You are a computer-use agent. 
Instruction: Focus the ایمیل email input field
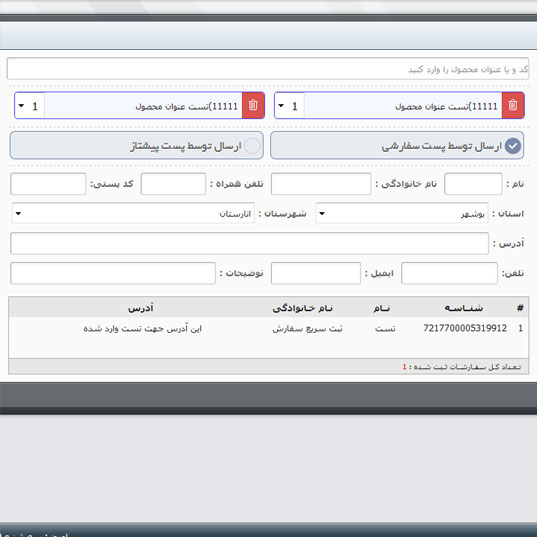point(316,273)
